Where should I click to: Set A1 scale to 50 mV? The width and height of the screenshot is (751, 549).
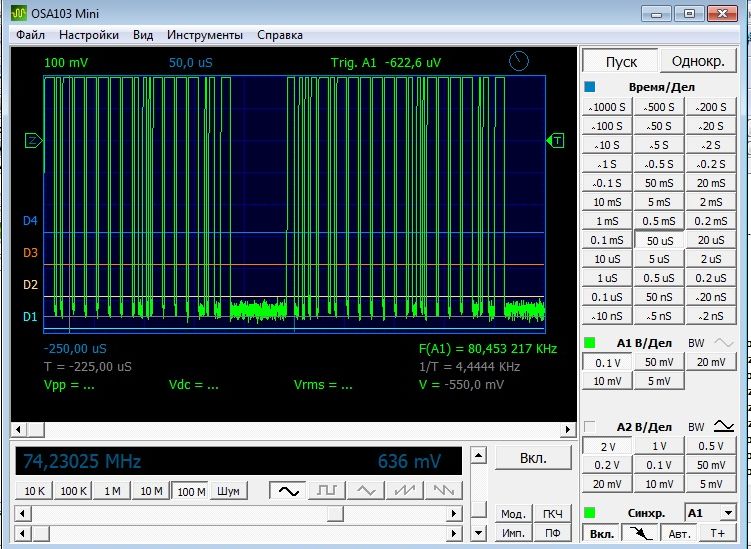pos(660,362)
